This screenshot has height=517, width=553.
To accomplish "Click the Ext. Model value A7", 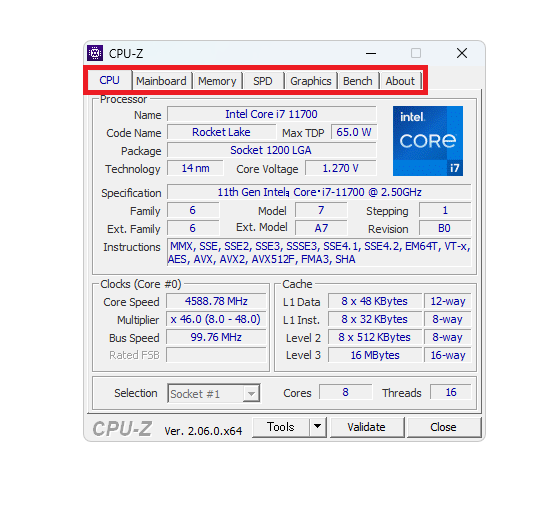I will click(321, 228).
